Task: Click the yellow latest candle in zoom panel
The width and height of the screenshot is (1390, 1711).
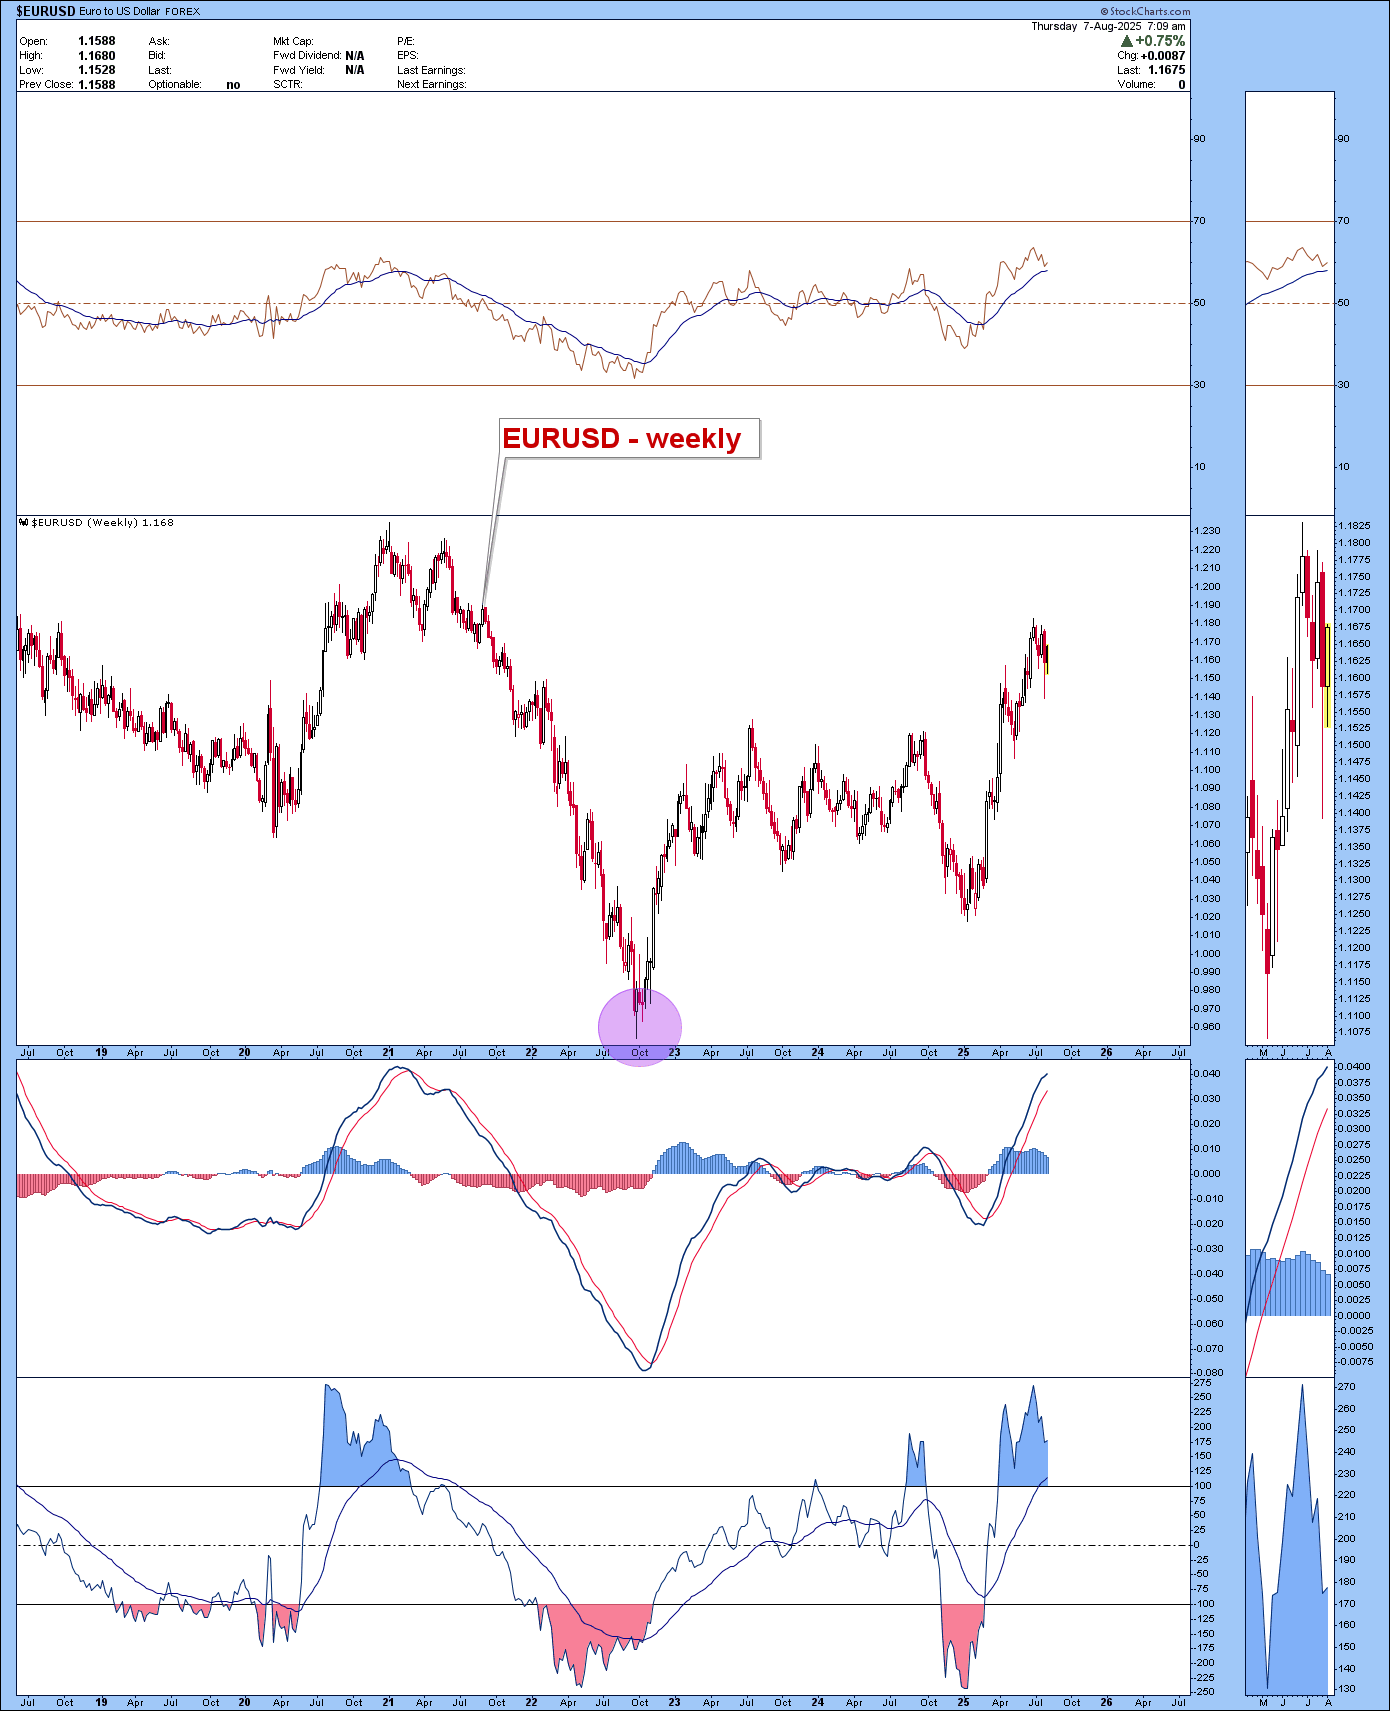Action: click(x=1327, y=676)
